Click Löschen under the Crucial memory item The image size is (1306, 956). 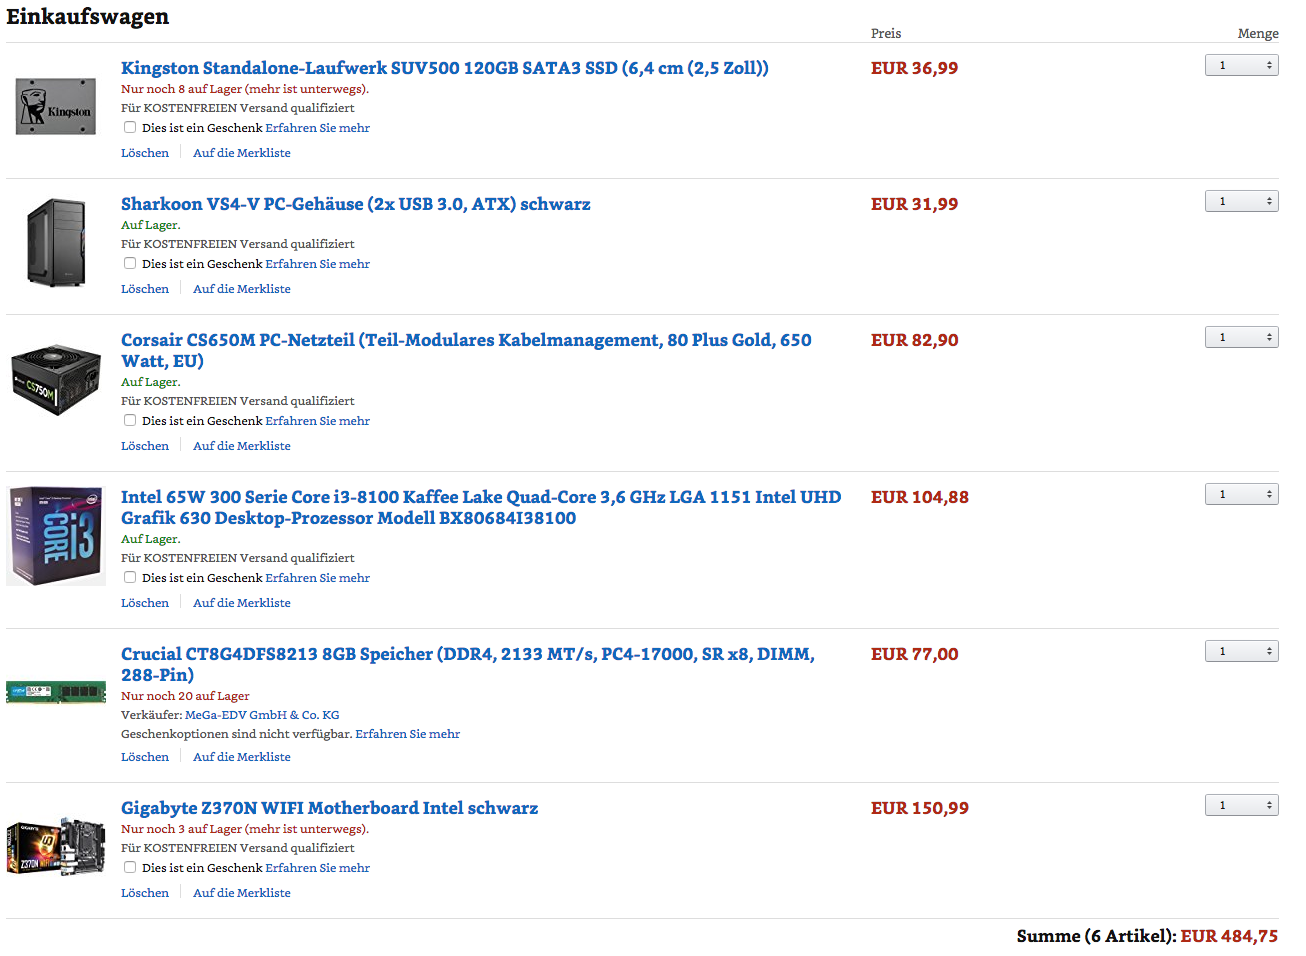(x=145, y=757)
